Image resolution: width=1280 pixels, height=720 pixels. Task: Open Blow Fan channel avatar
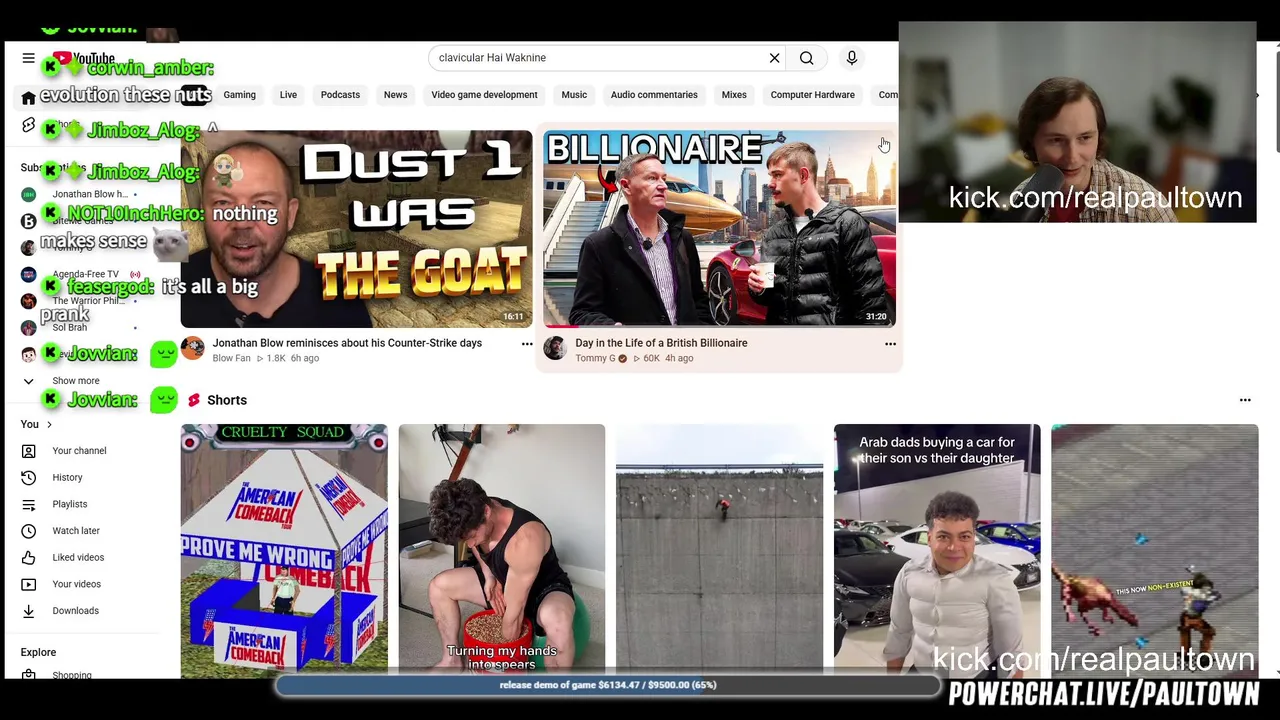click(192, 348)
